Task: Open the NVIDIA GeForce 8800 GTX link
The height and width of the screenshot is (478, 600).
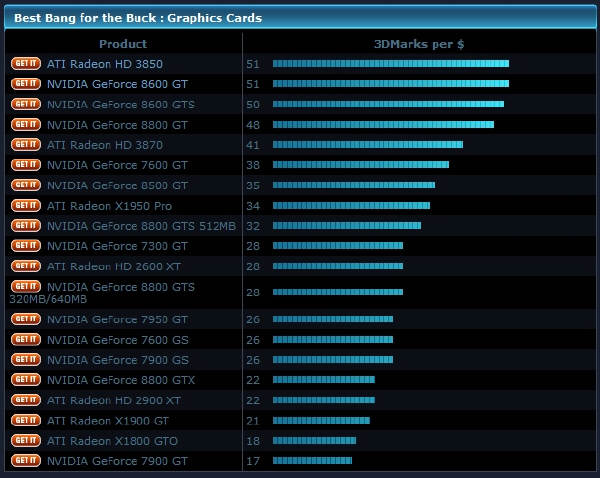Action: tap(121, 380)
